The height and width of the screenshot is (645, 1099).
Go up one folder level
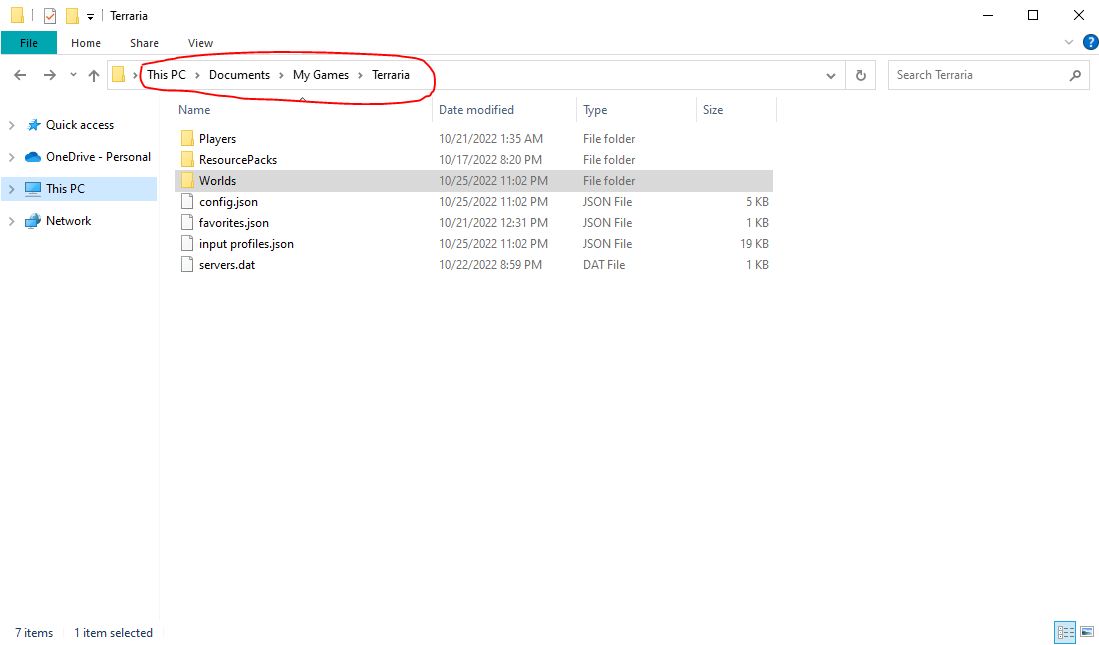[93, 75]
